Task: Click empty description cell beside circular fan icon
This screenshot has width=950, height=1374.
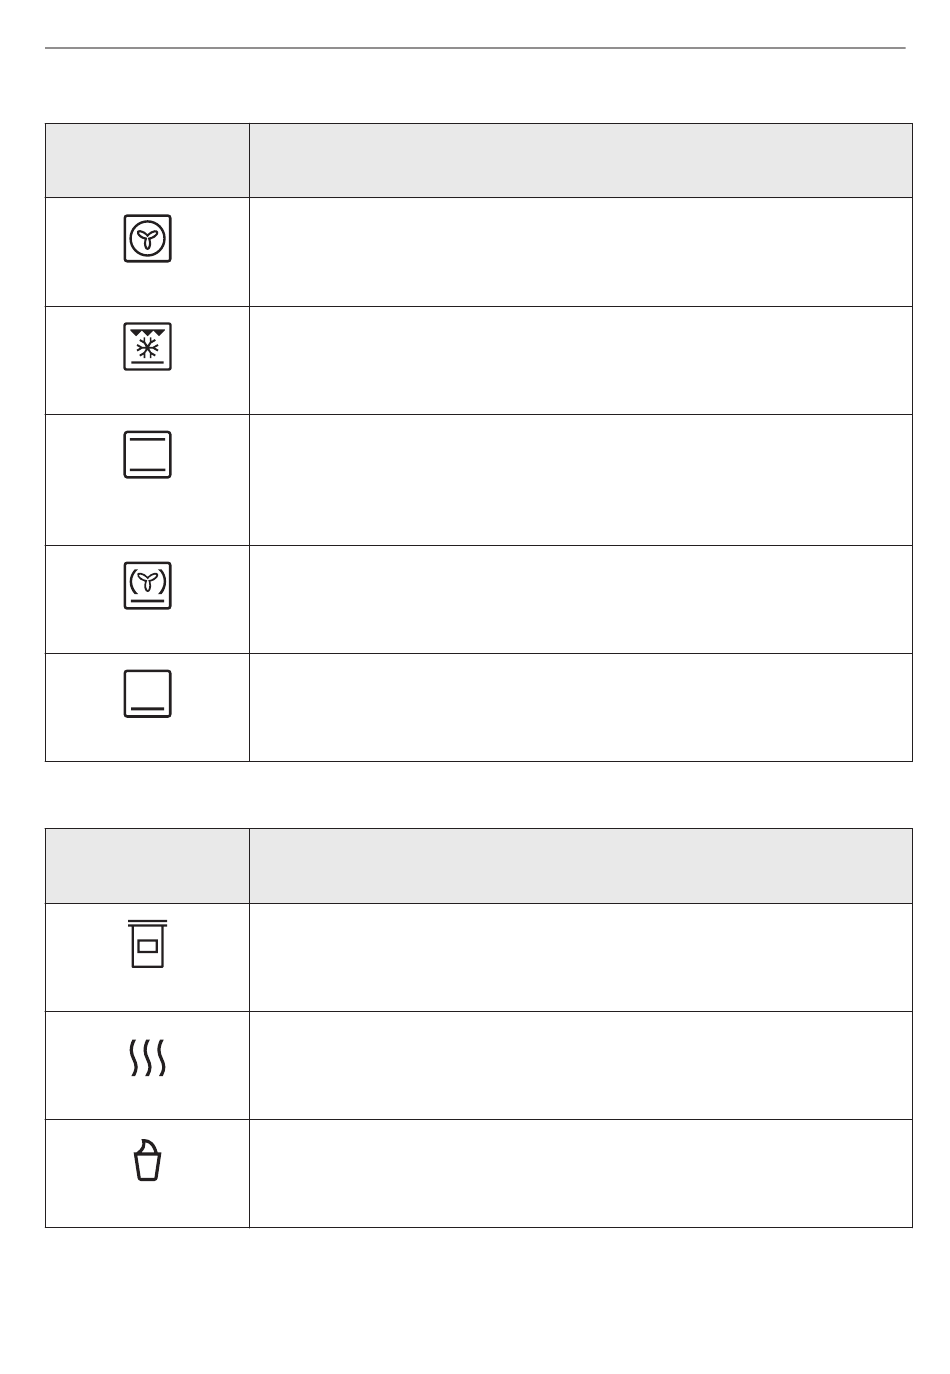Action: tap(581, 252)
